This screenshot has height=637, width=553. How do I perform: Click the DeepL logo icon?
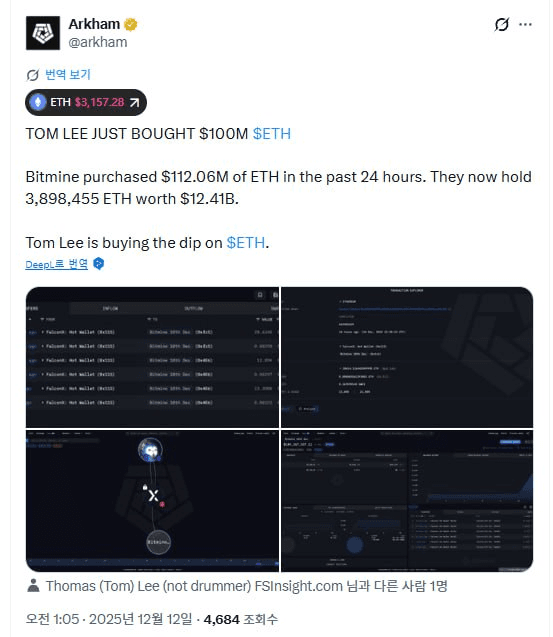[x=99, y=264]
